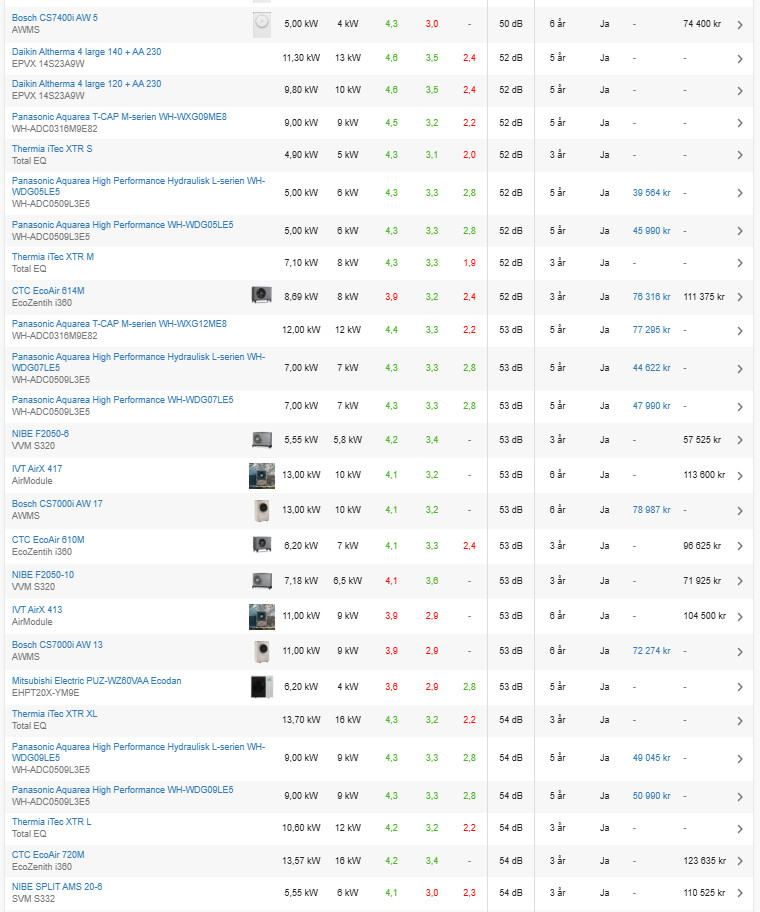Click the 76 316 kr price link
This screenshot has height=912, width=760.
point(651,297)
